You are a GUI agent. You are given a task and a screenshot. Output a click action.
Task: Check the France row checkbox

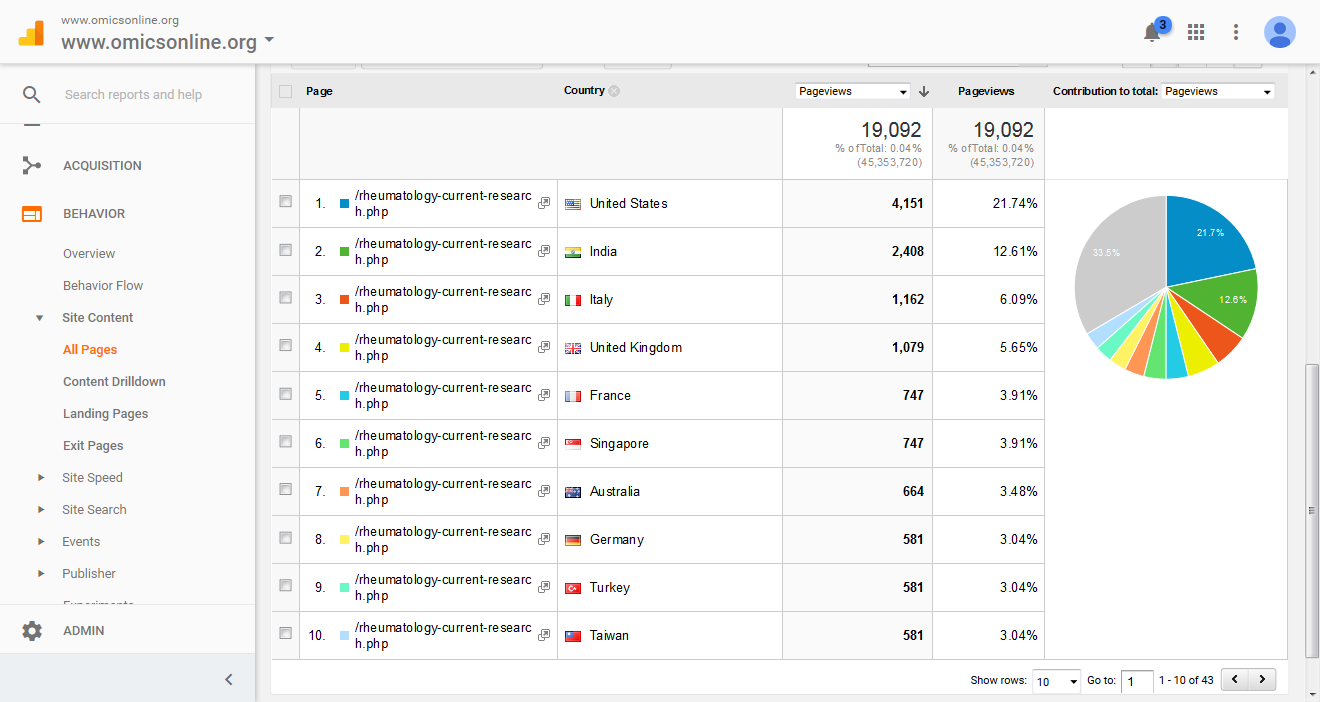(286, 393)
